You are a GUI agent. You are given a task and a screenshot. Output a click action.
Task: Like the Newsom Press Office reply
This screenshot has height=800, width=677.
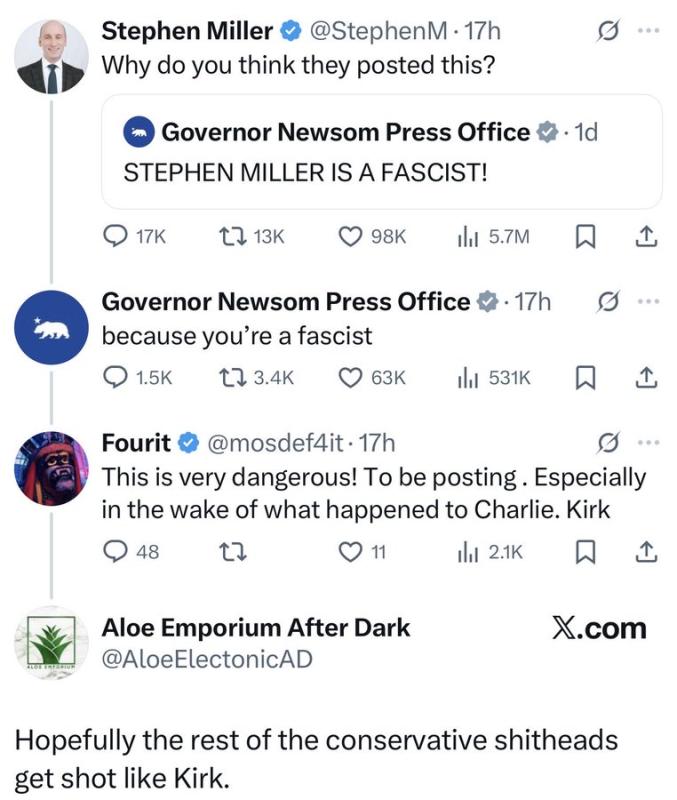349,377
